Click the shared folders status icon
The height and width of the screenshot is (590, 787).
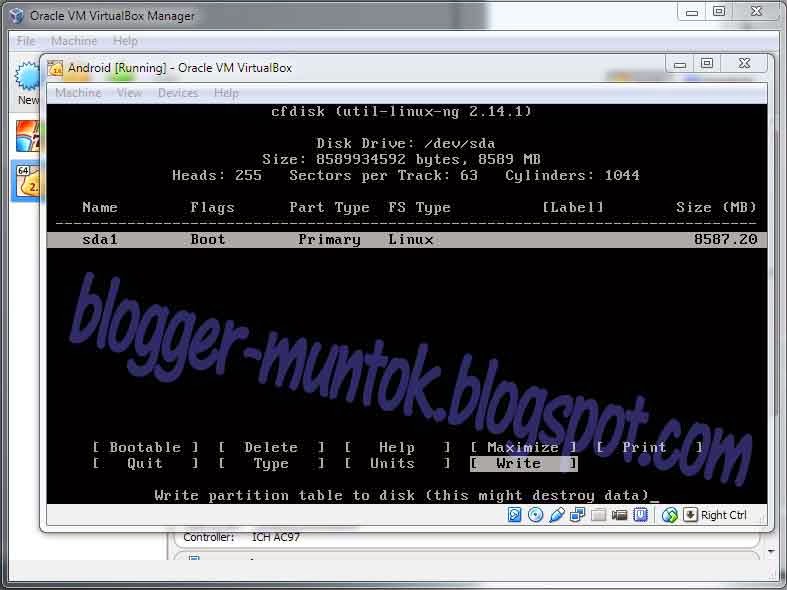[598, 515]
